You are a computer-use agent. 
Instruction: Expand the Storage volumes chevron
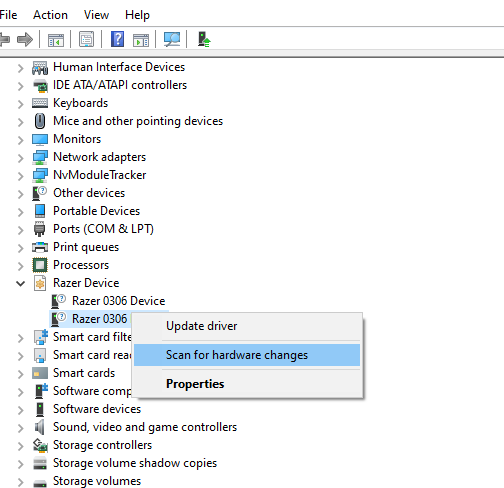(21, 482)
